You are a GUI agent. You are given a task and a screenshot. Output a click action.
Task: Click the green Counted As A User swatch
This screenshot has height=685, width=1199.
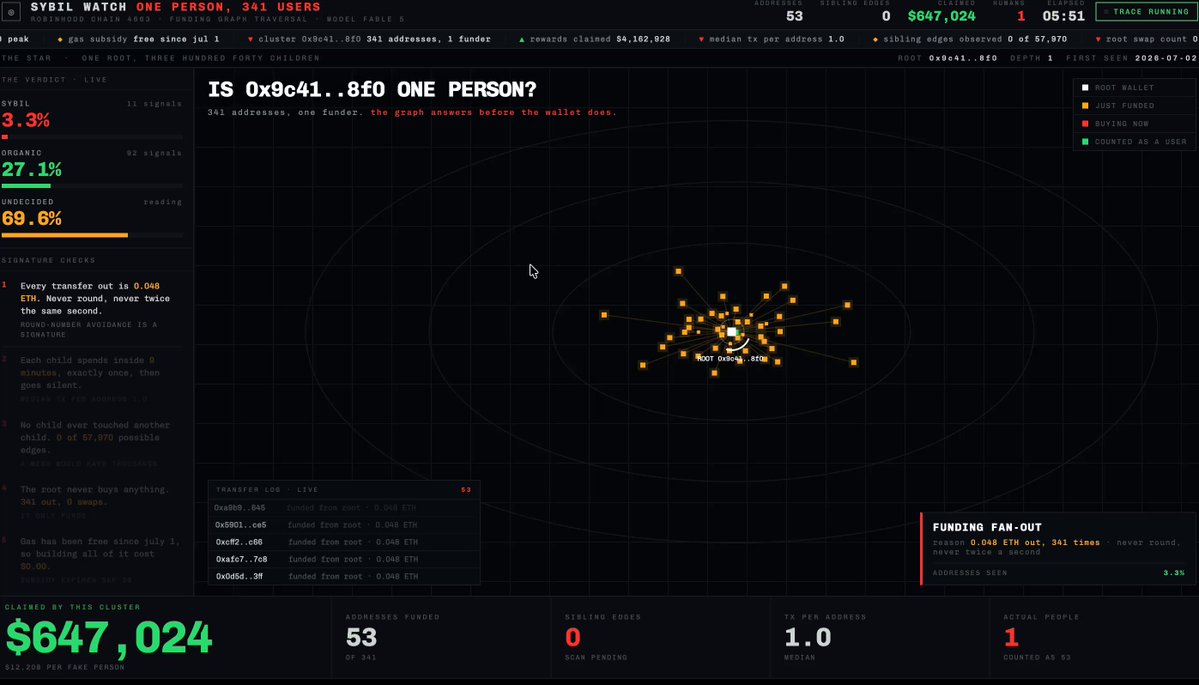1085,141
